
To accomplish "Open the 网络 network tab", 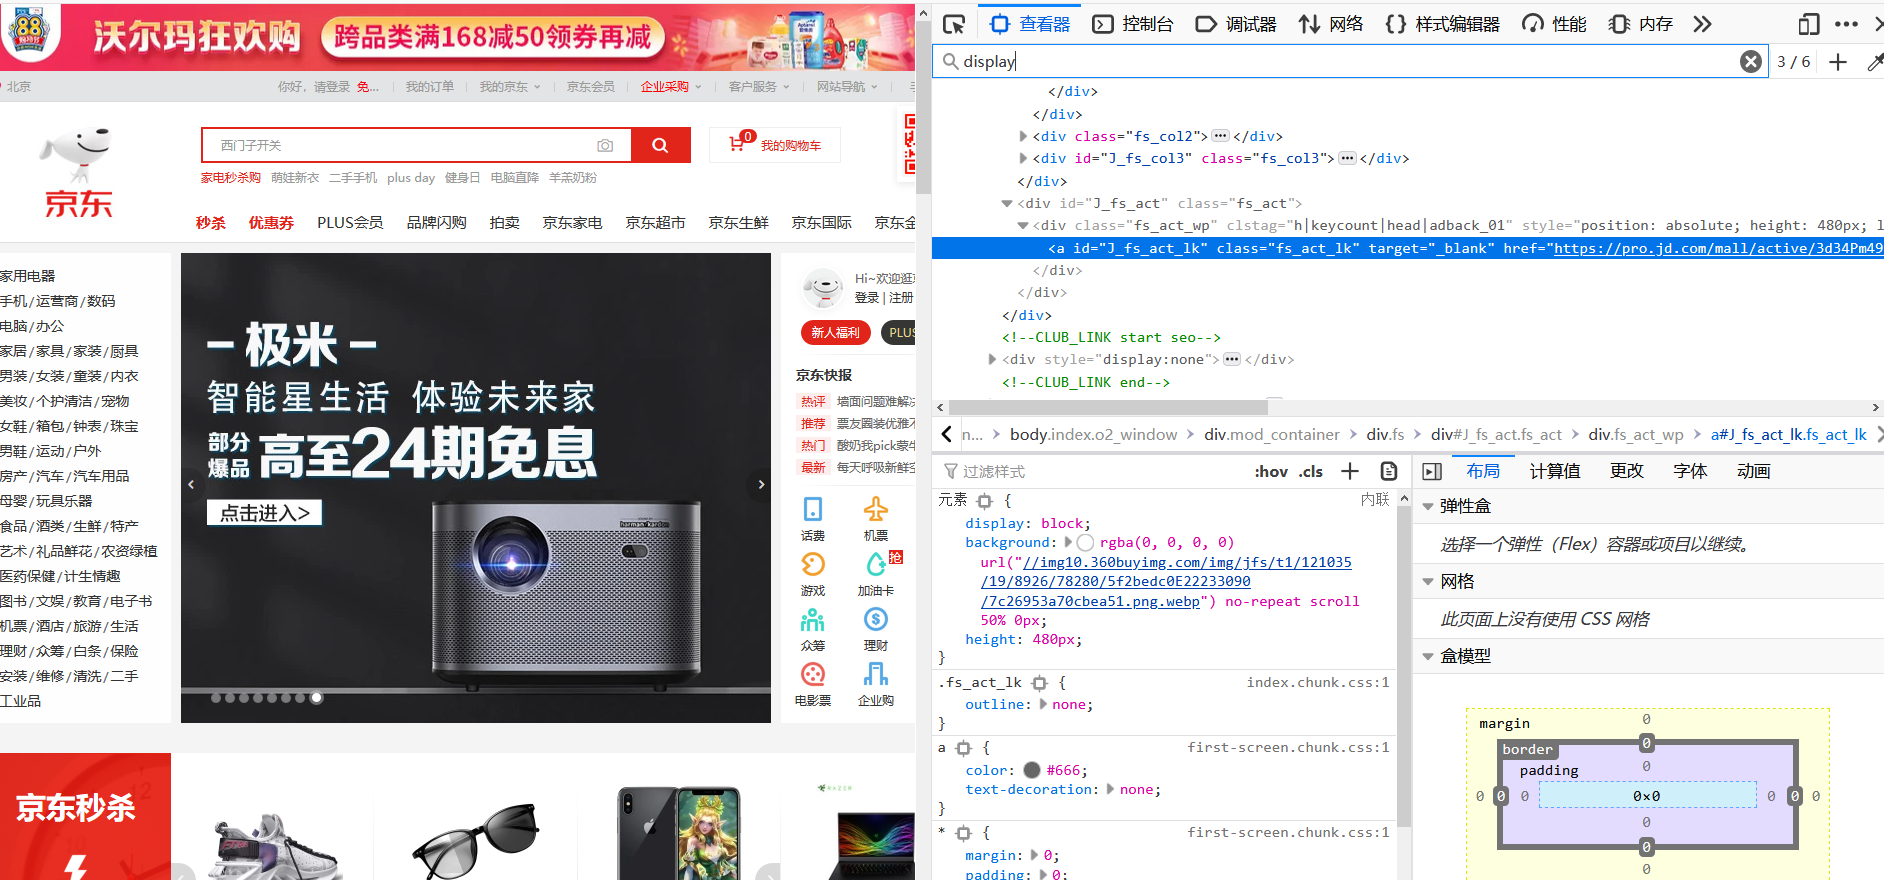I will pos(1331,24).
